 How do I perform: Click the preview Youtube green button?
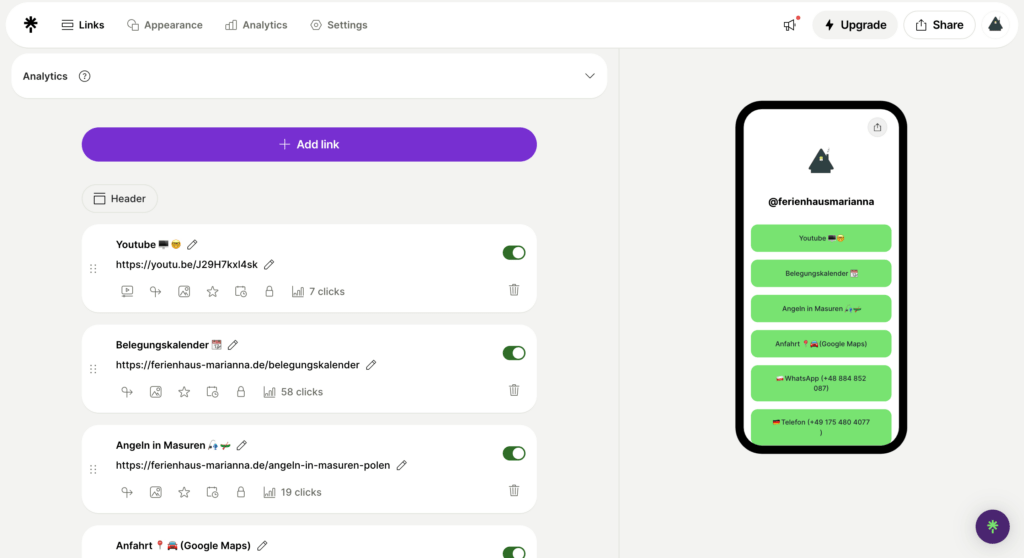click(x=821, y=238)
